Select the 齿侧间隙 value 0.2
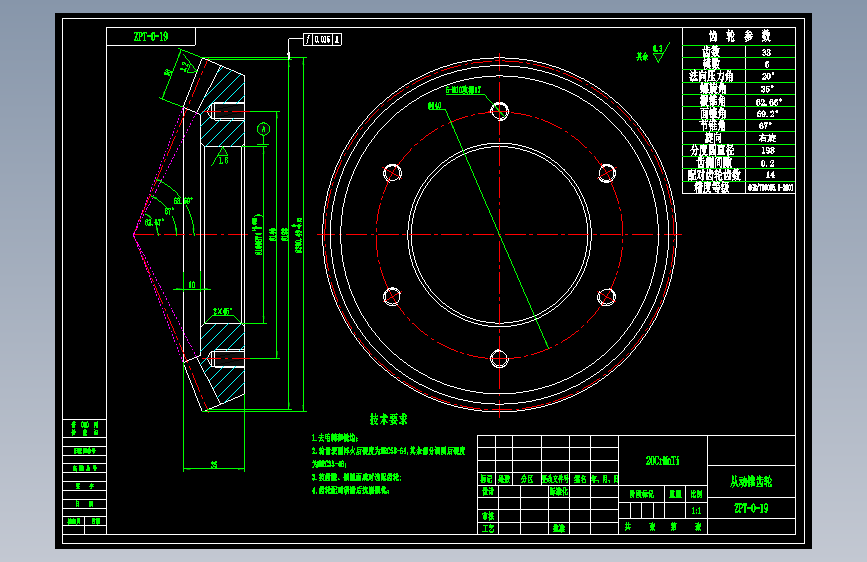The height and width of the screenshot is (562, 867). click(x=767, y=163)
